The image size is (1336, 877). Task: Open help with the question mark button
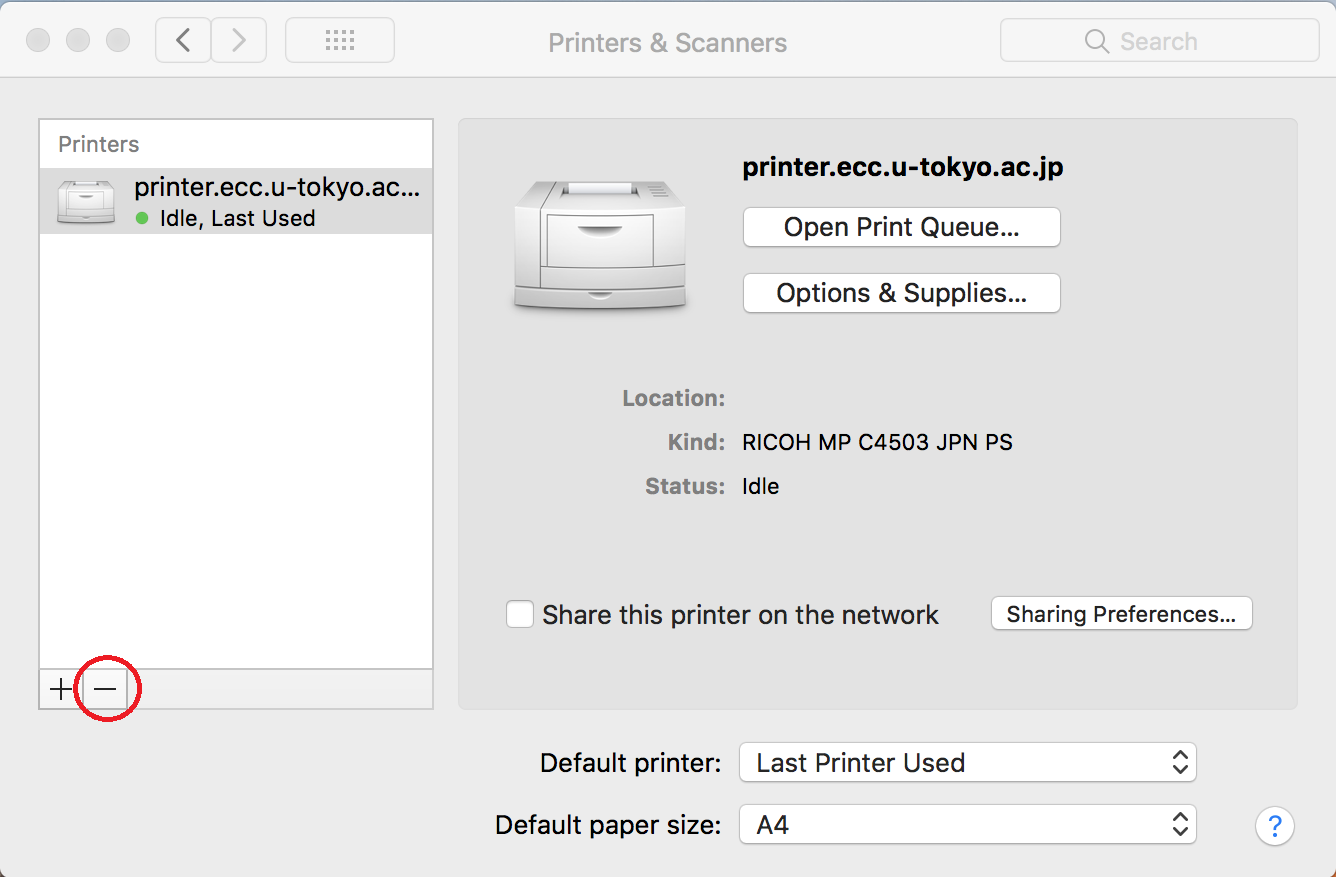click(x=1274, y=826)
